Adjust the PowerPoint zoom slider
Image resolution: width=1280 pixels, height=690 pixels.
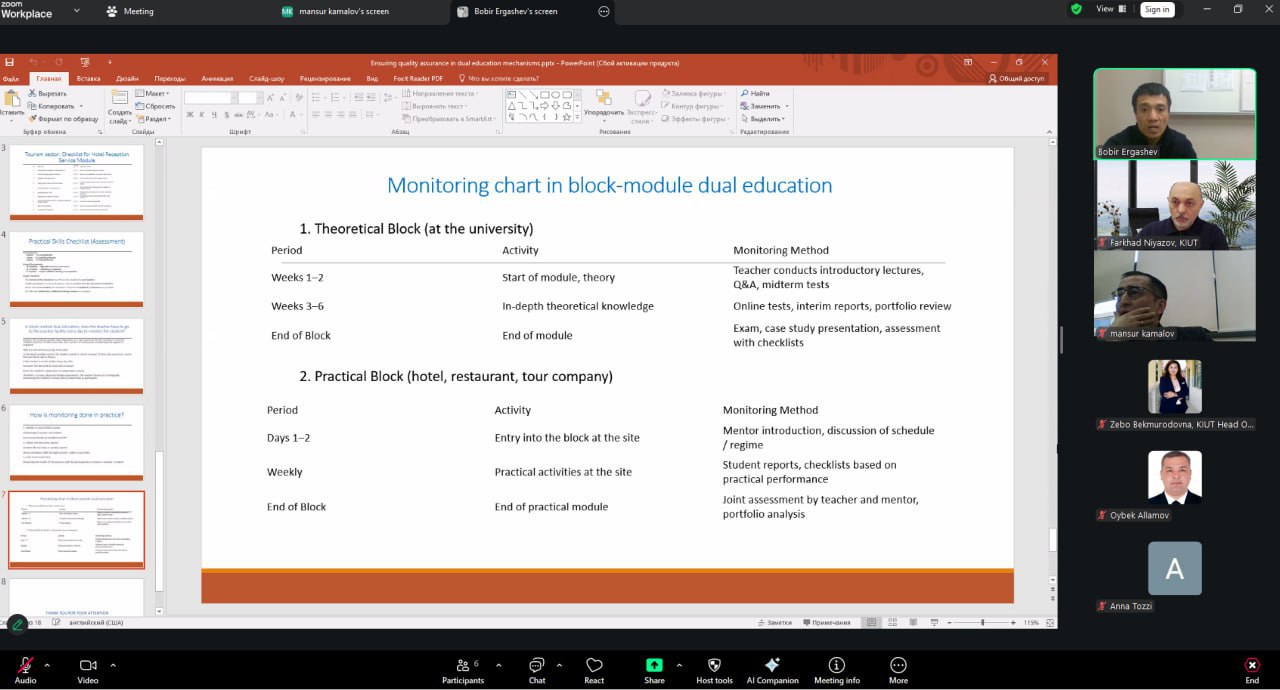point(983,622)
